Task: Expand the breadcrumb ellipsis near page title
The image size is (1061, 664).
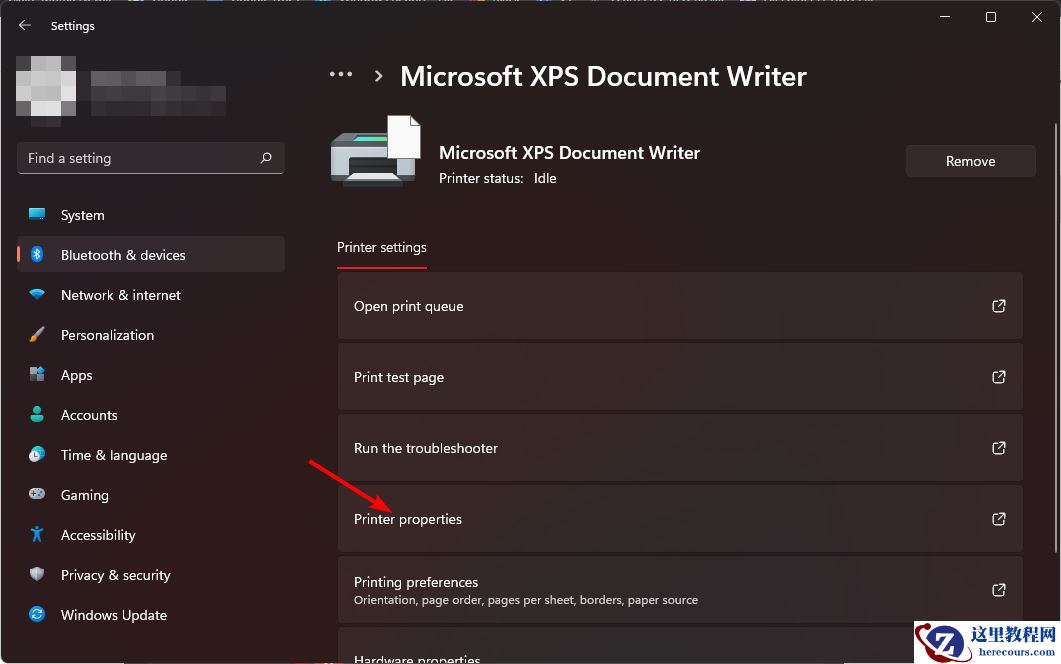Action: [341, 73]
